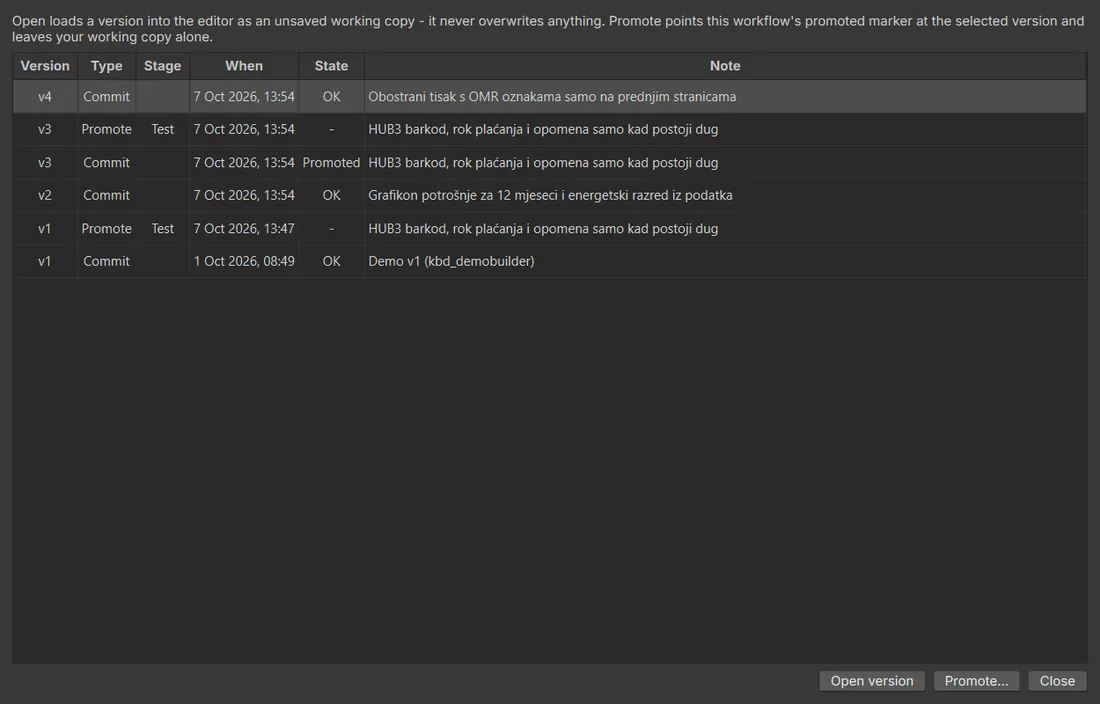
Task: Click the "Commit" type cell in v2 row
Action: pyautogui.click(x=107, y=195)
